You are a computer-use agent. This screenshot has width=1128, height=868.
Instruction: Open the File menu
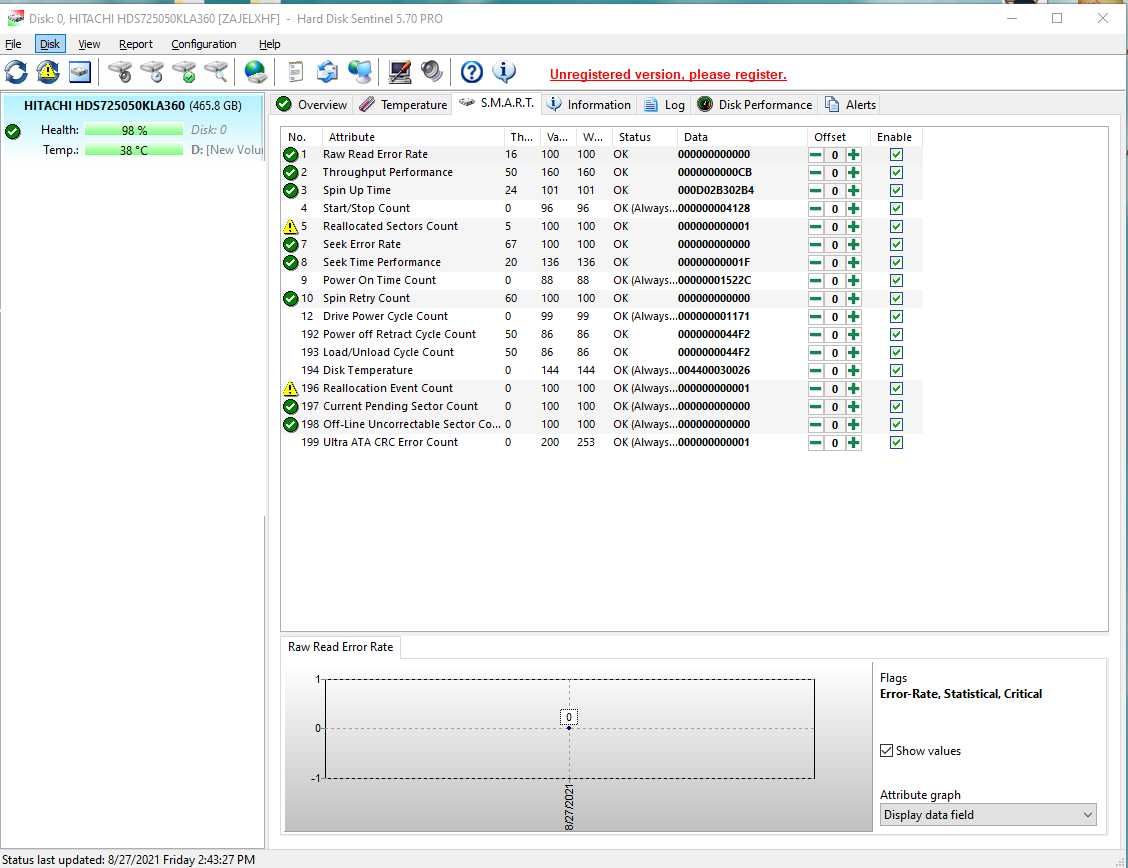pos(13,44)
